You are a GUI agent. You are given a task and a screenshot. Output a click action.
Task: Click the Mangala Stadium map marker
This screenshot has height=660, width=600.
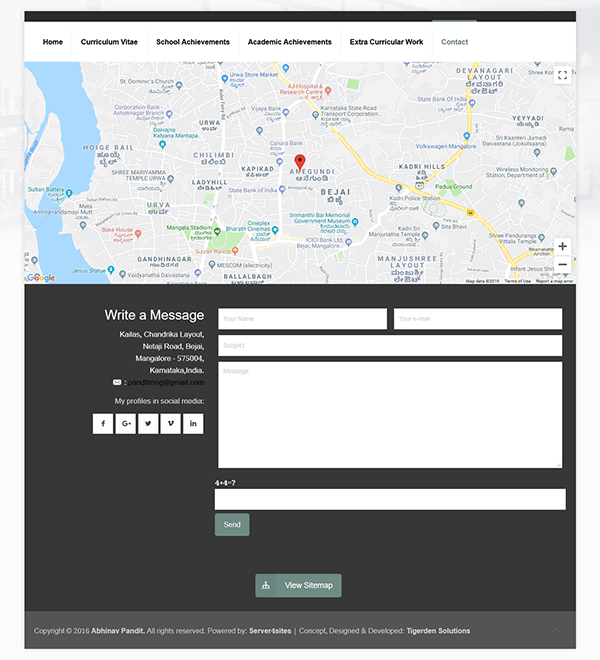(217, 231)
